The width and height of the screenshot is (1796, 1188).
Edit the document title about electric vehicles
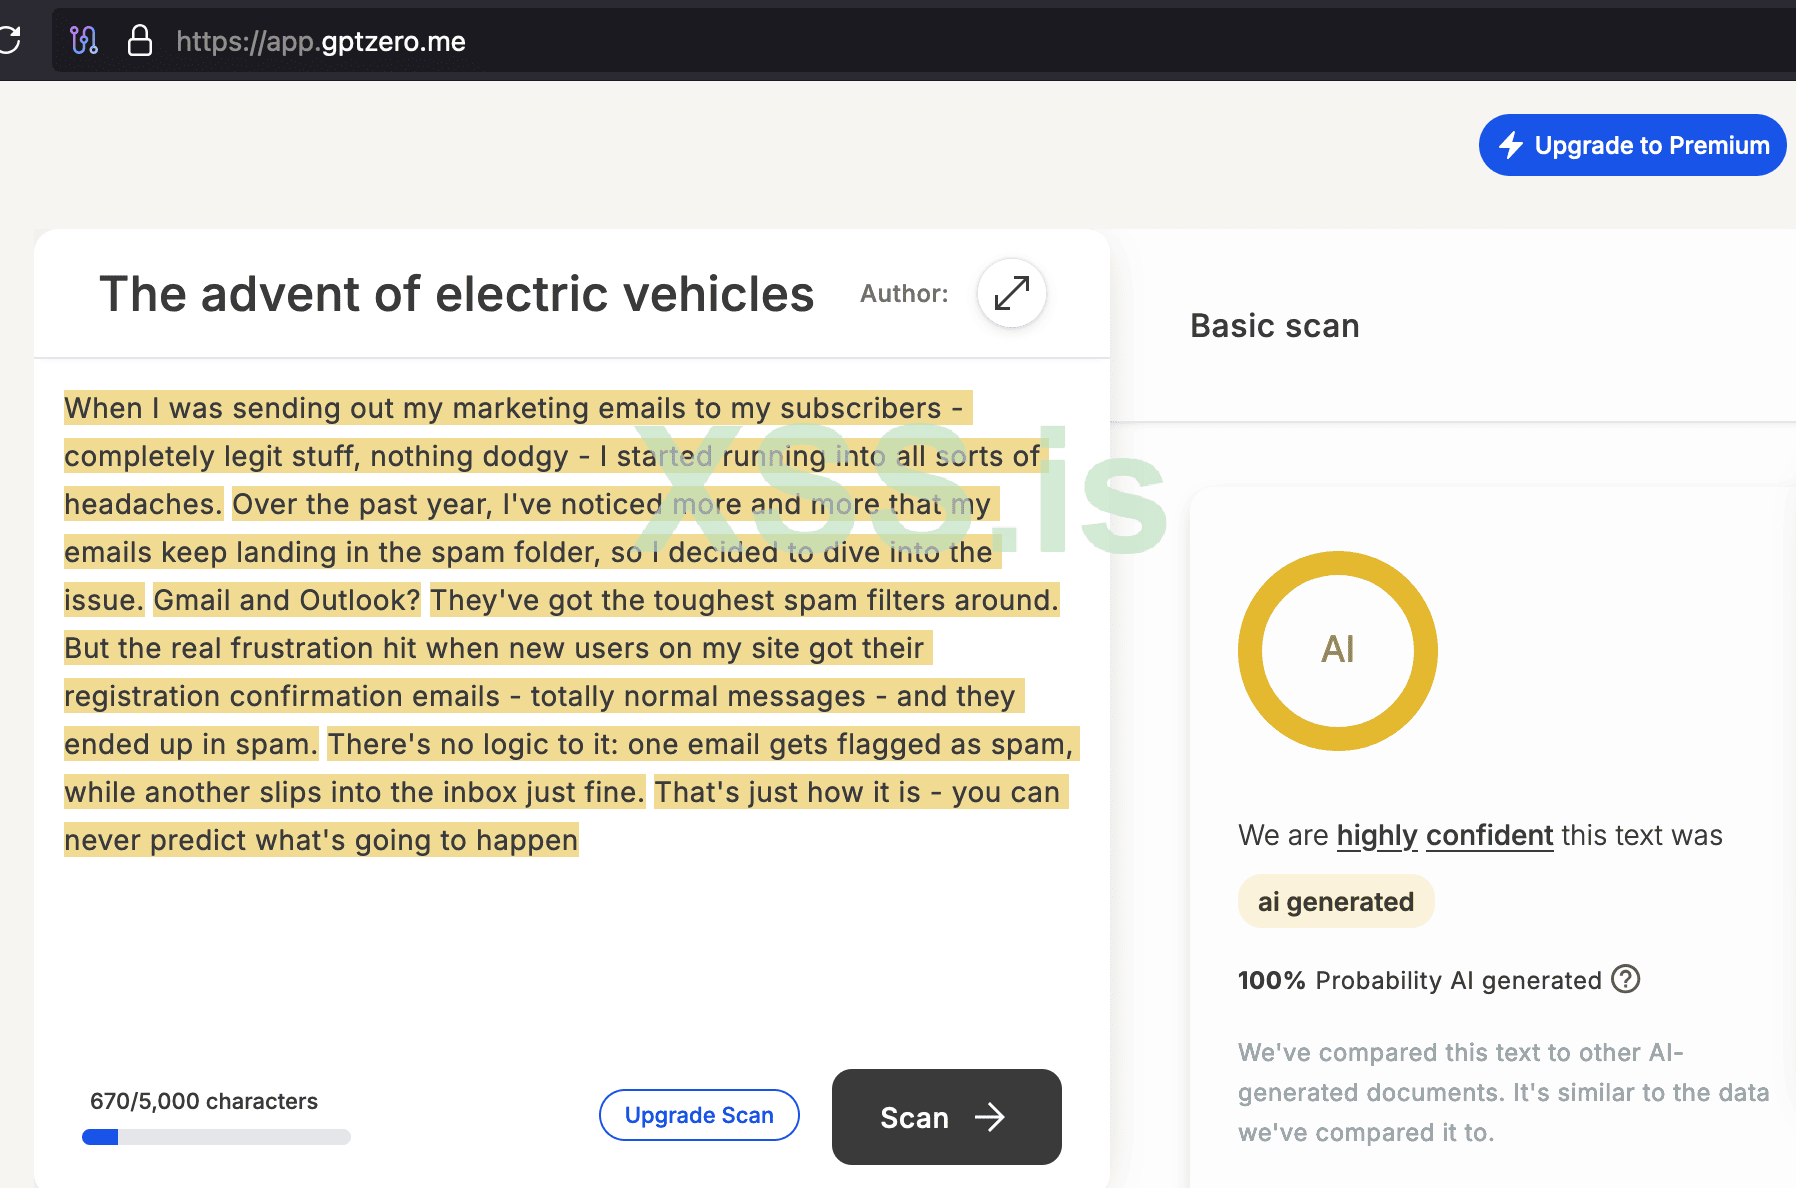(x=456, y=294)
